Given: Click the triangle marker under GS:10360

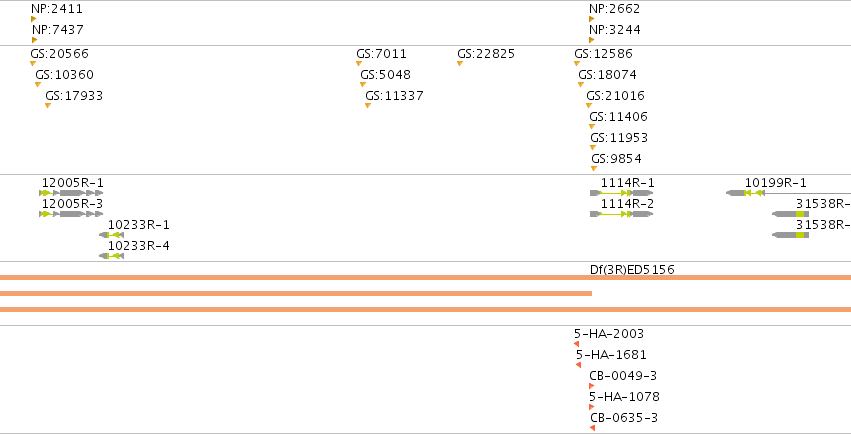Looking at the screenshot, I should pos(37,85).
